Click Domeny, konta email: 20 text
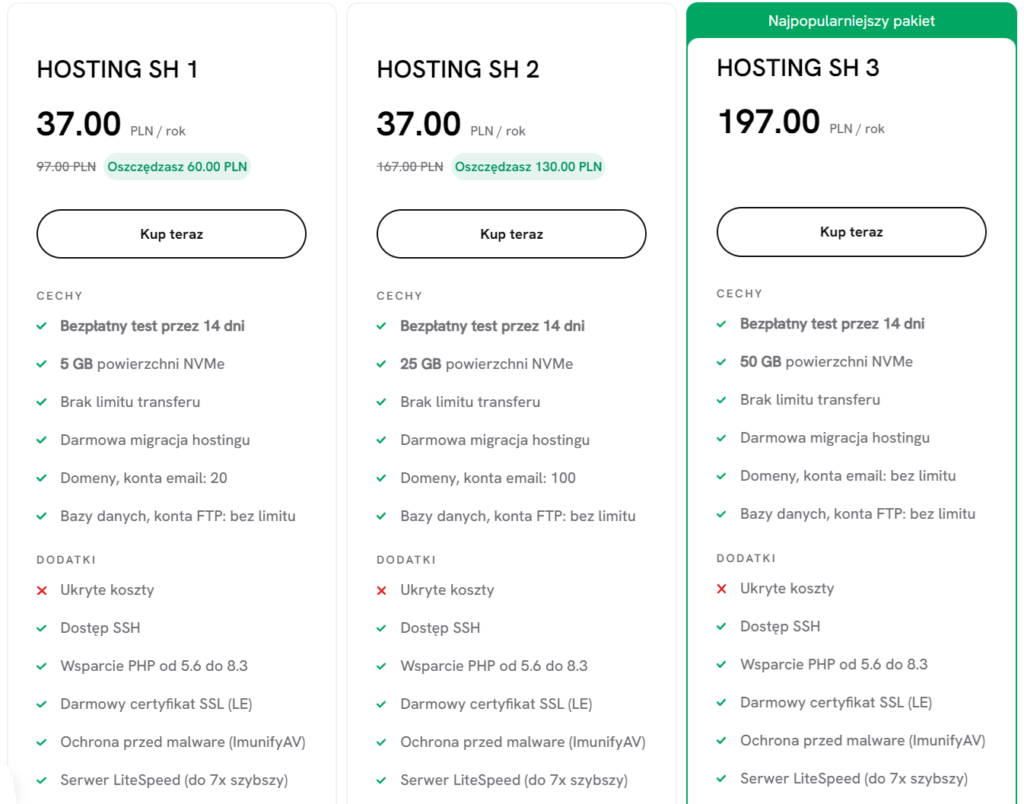Viewport: 1024px width, 804px height. 144,478
